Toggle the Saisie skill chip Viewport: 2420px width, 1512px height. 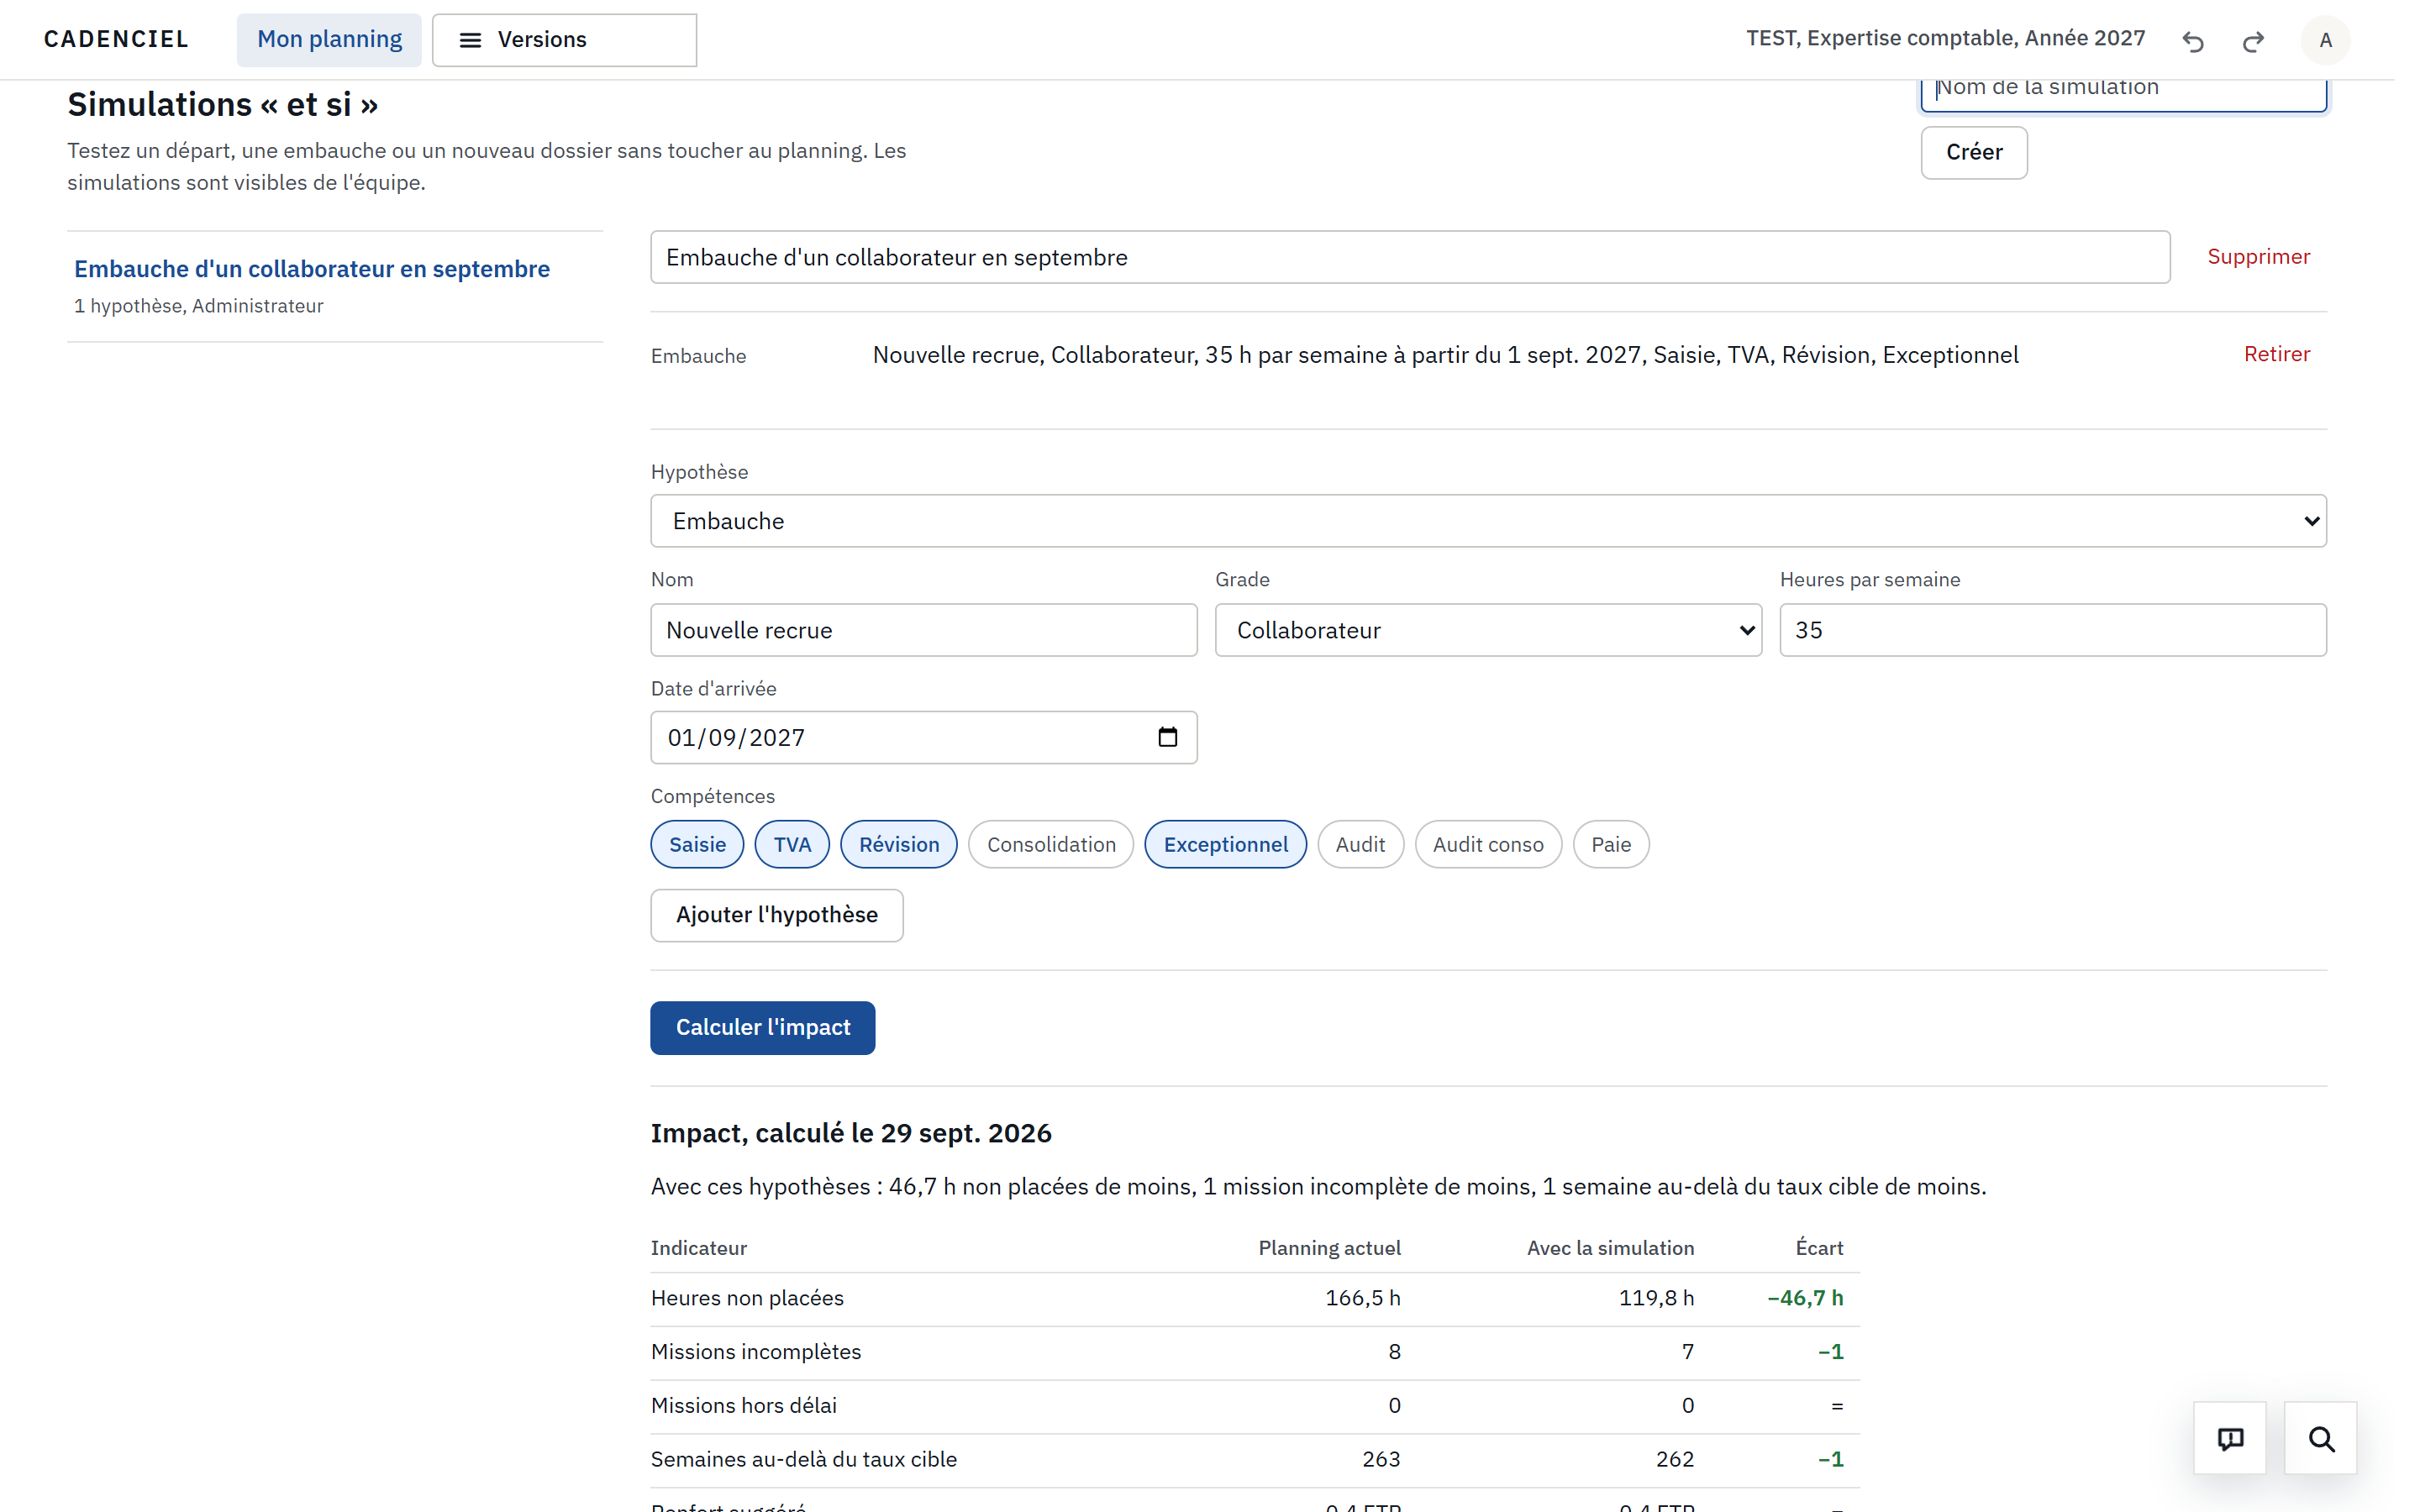point(697,844)
